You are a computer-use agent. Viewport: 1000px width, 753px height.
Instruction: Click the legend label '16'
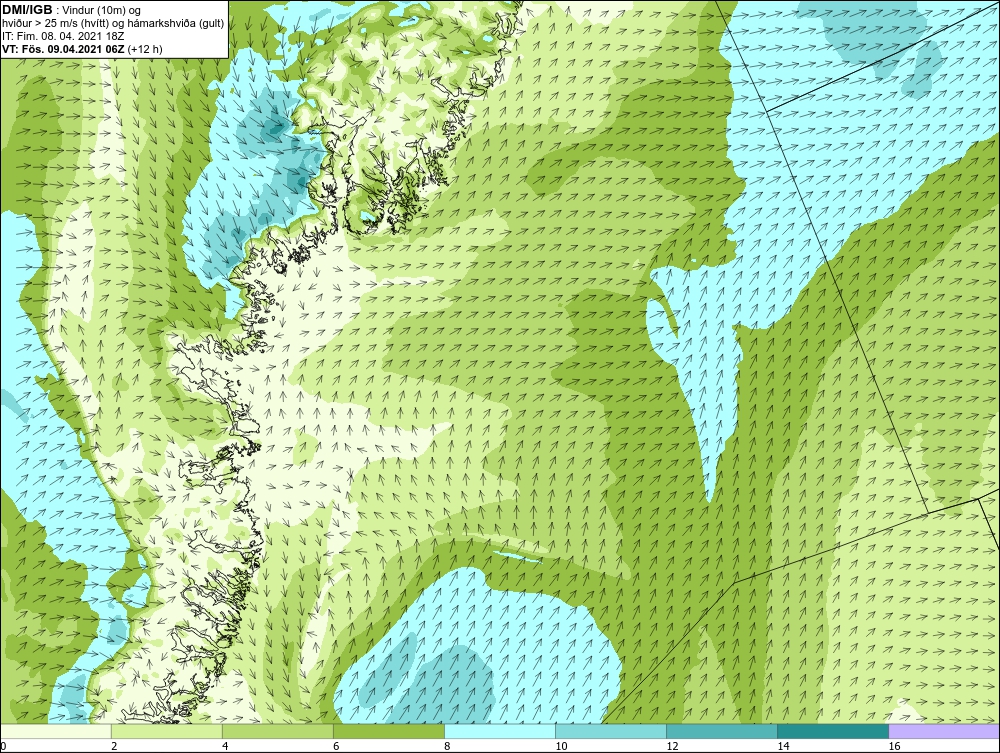coord(894,746)
